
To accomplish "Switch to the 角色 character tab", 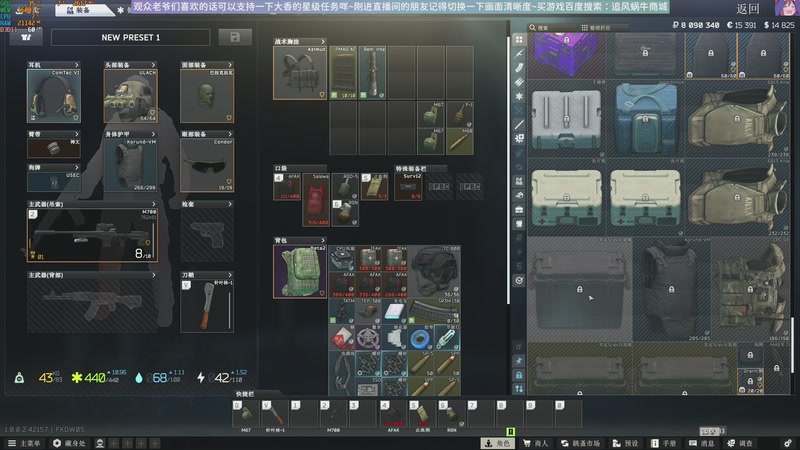I will point(497,443).
